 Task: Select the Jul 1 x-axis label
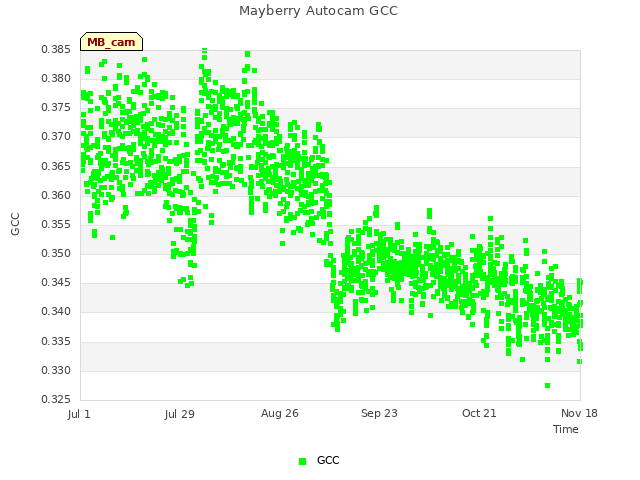click(x=79, y=414)
